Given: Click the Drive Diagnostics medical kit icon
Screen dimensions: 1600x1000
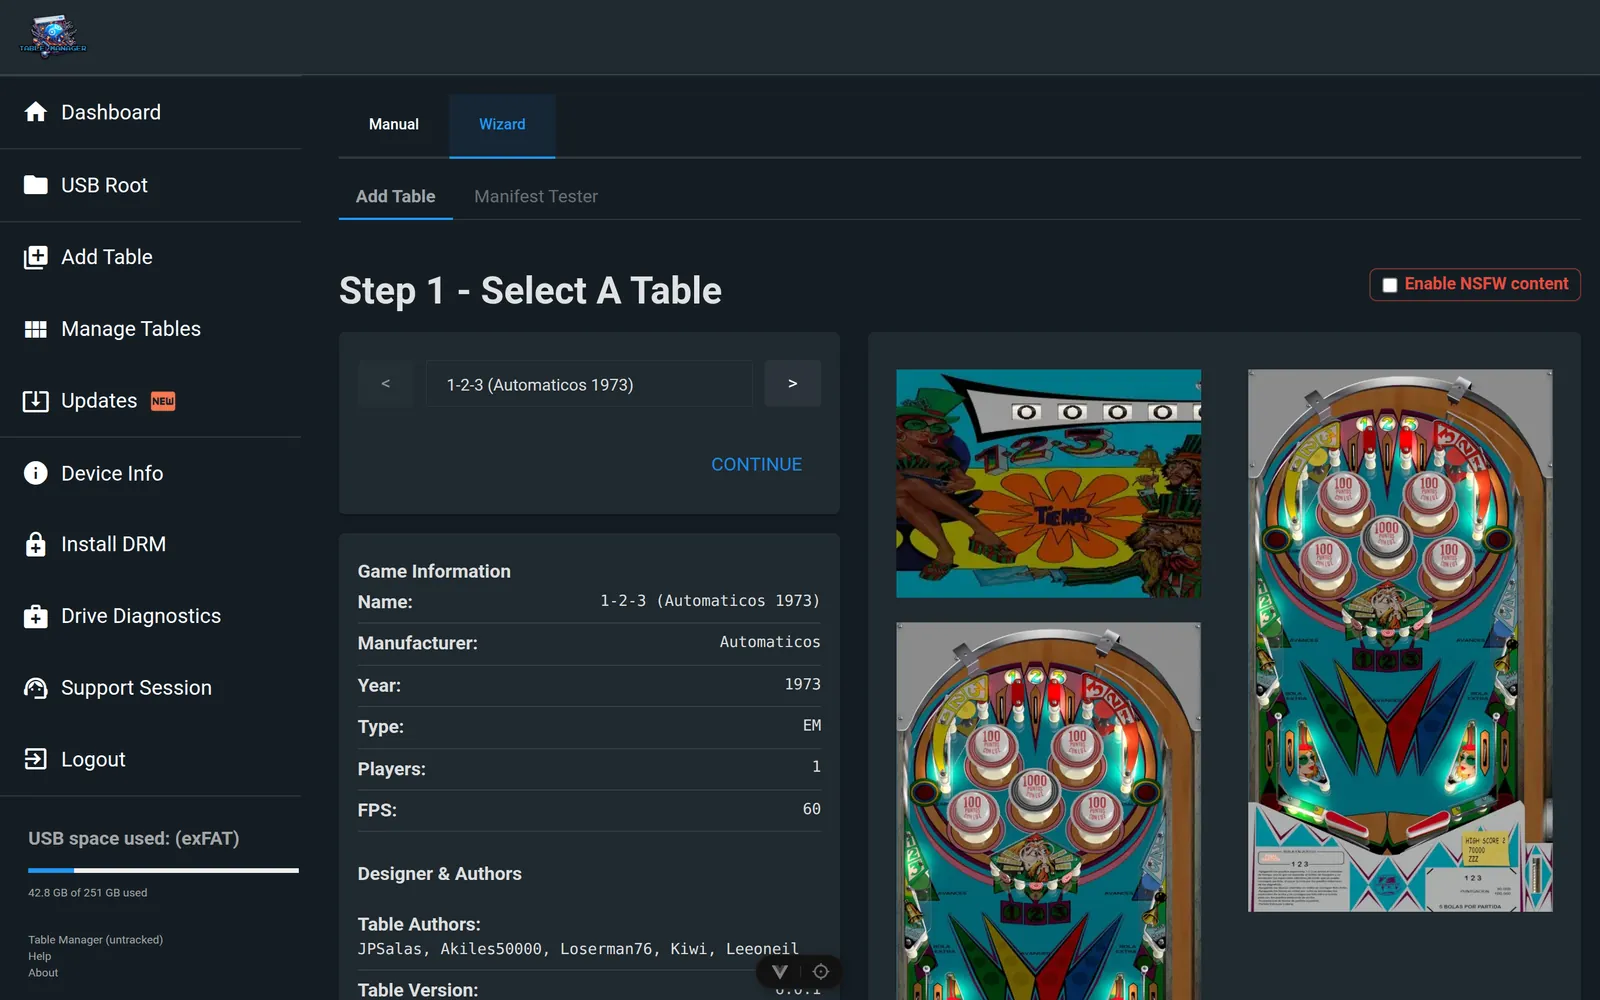Looking at the screenshot, I should (x=36, y=616).
